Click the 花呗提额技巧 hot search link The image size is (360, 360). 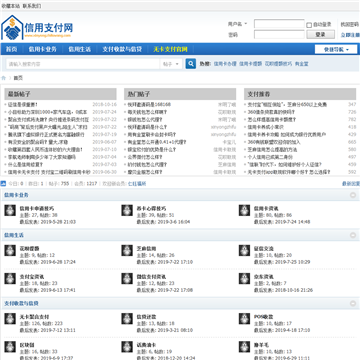click(x=278, y=64)
